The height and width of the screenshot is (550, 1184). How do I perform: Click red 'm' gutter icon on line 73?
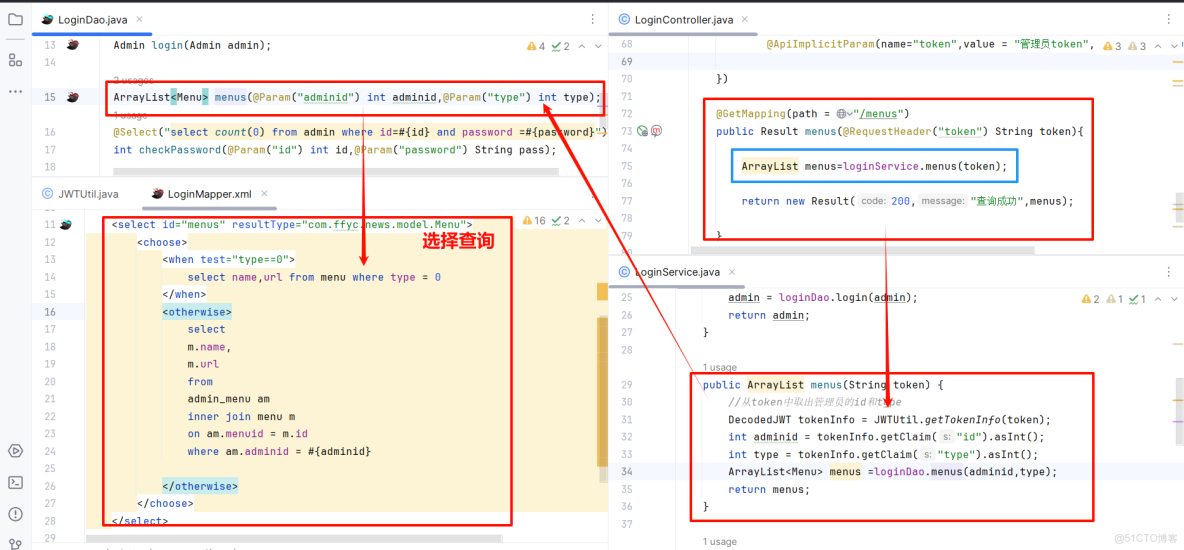click(x=656, y=131)
